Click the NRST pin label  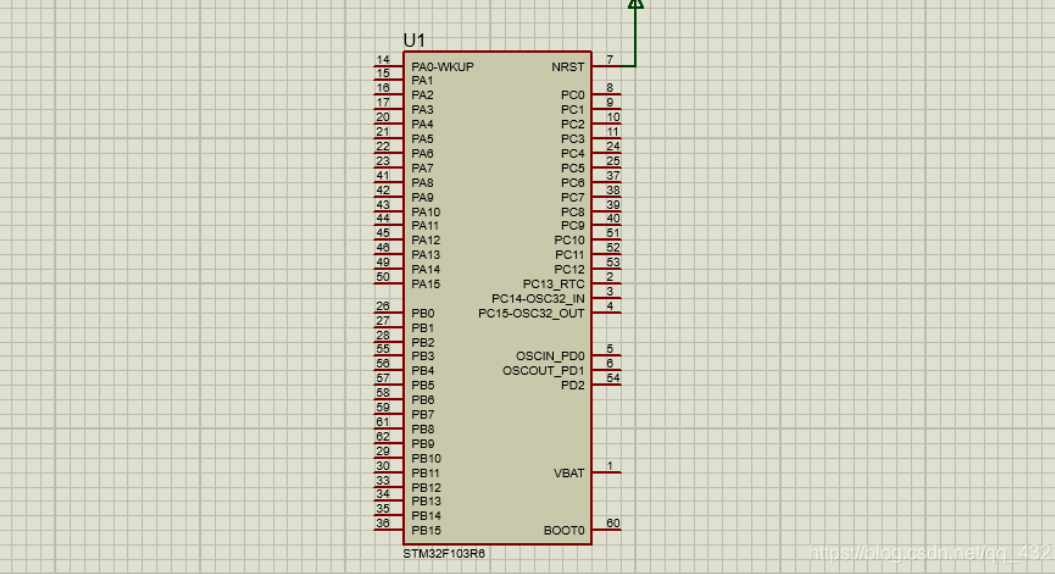click(568, 67)
